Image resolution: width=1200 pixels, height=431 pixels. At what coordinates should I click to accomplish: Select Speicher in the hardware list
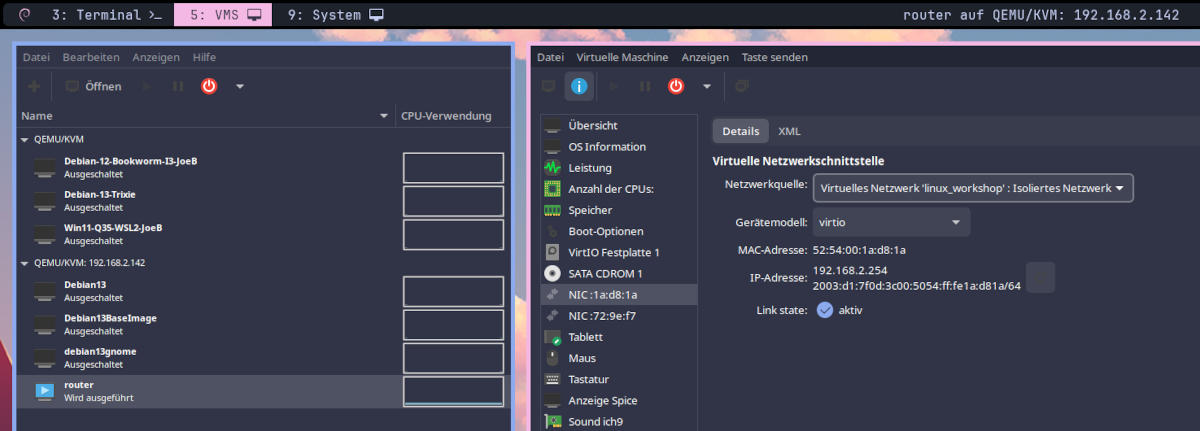[x=618, y=211]
